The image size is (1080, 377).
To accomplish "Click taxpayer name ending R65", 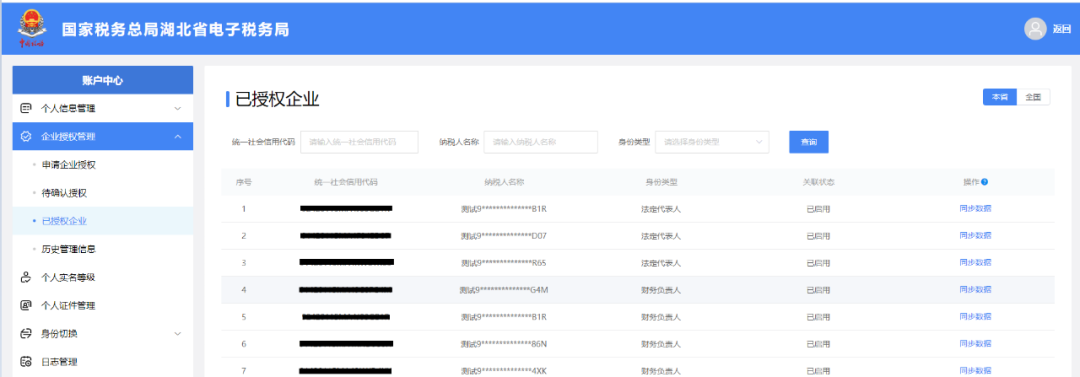I will (x=503, y=263).
